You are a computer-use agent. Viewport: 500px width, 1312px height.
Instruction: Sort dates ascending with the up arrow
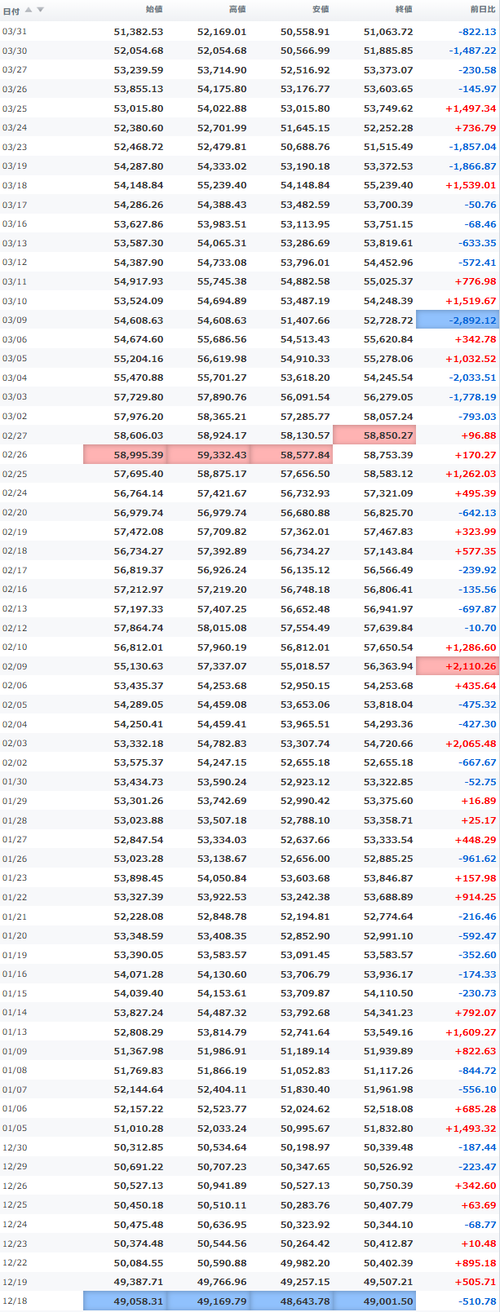click(x=28, y=10)
